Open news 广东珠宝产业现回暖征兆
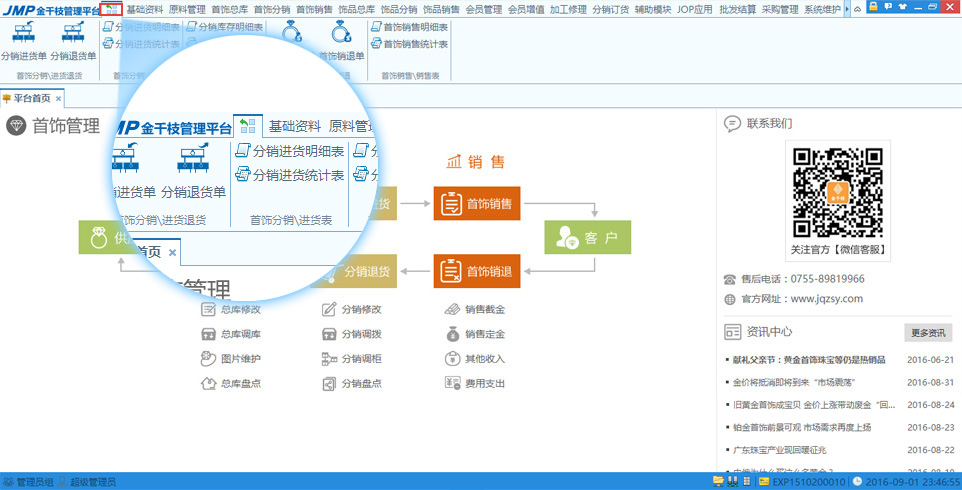This screenshot has height=490, width=962. [780, 450]
